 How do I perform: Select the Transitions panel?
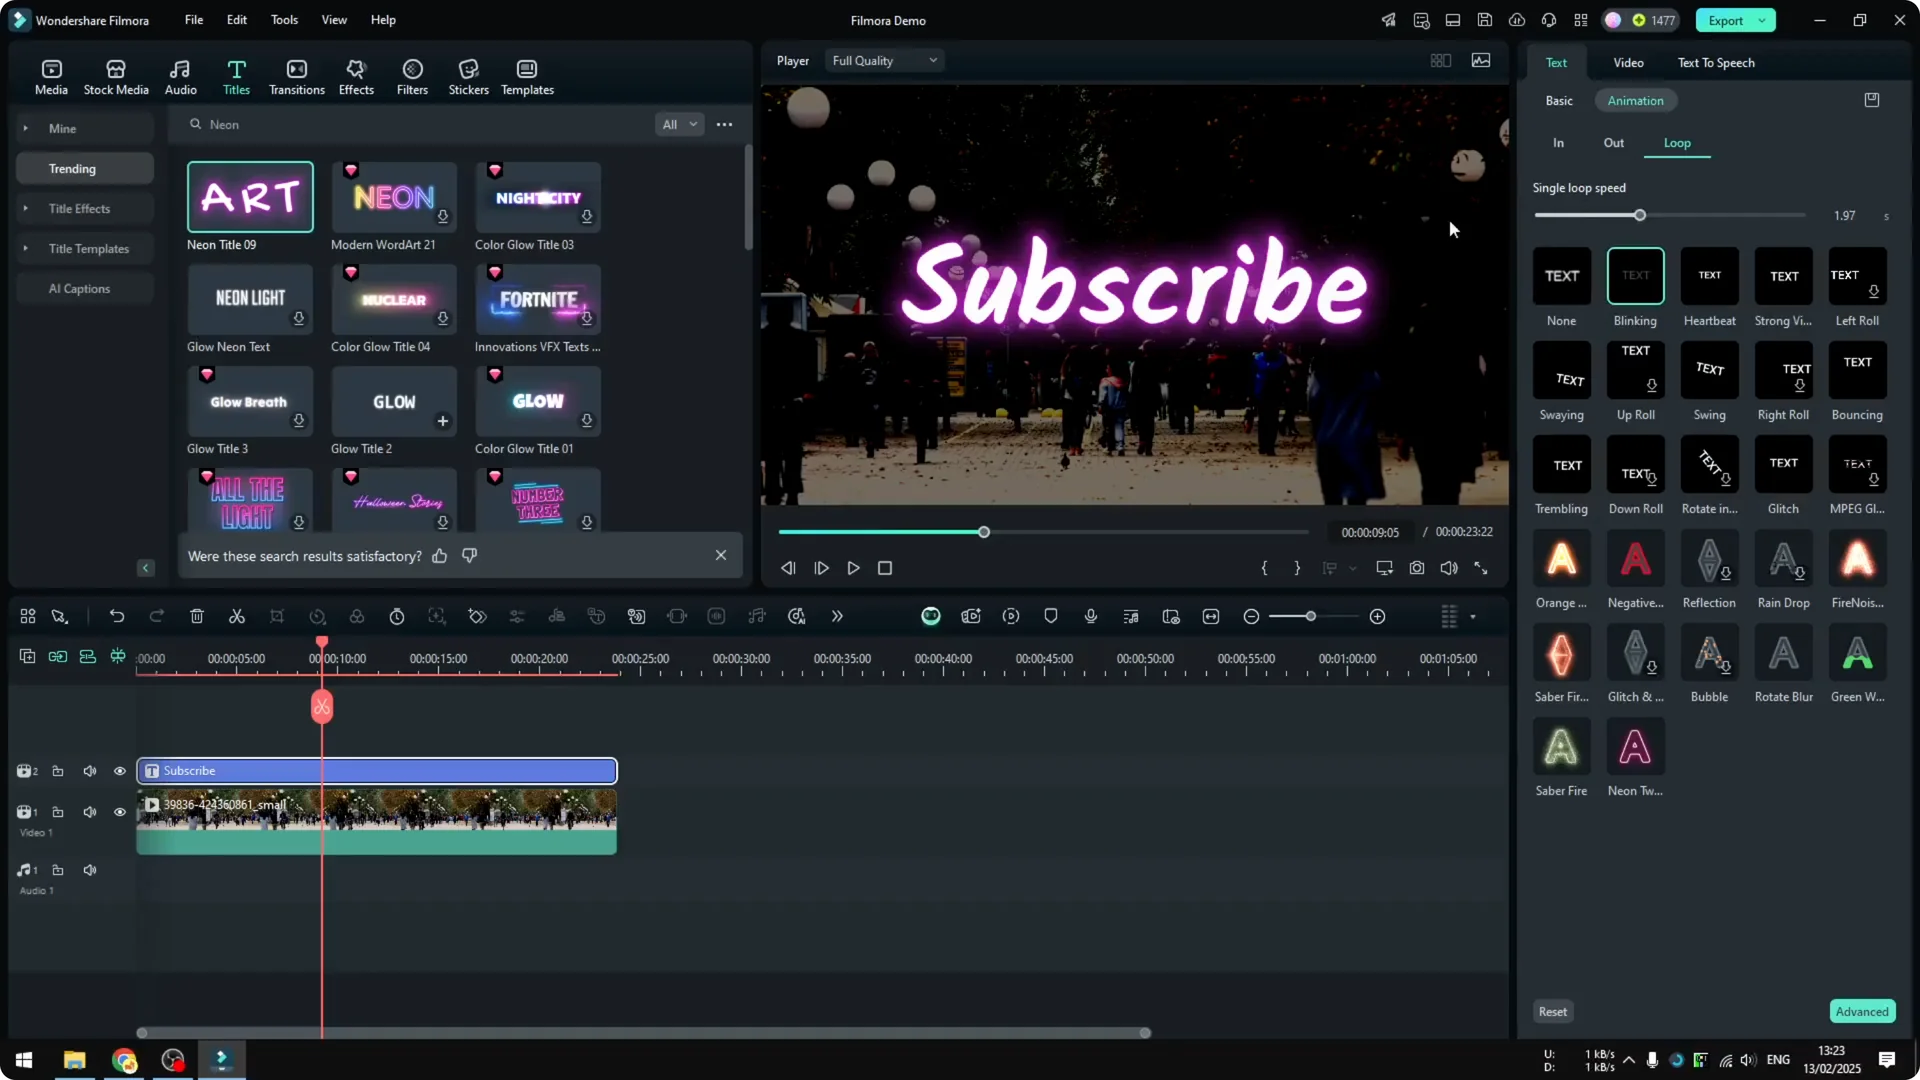(x=296, y=75)
